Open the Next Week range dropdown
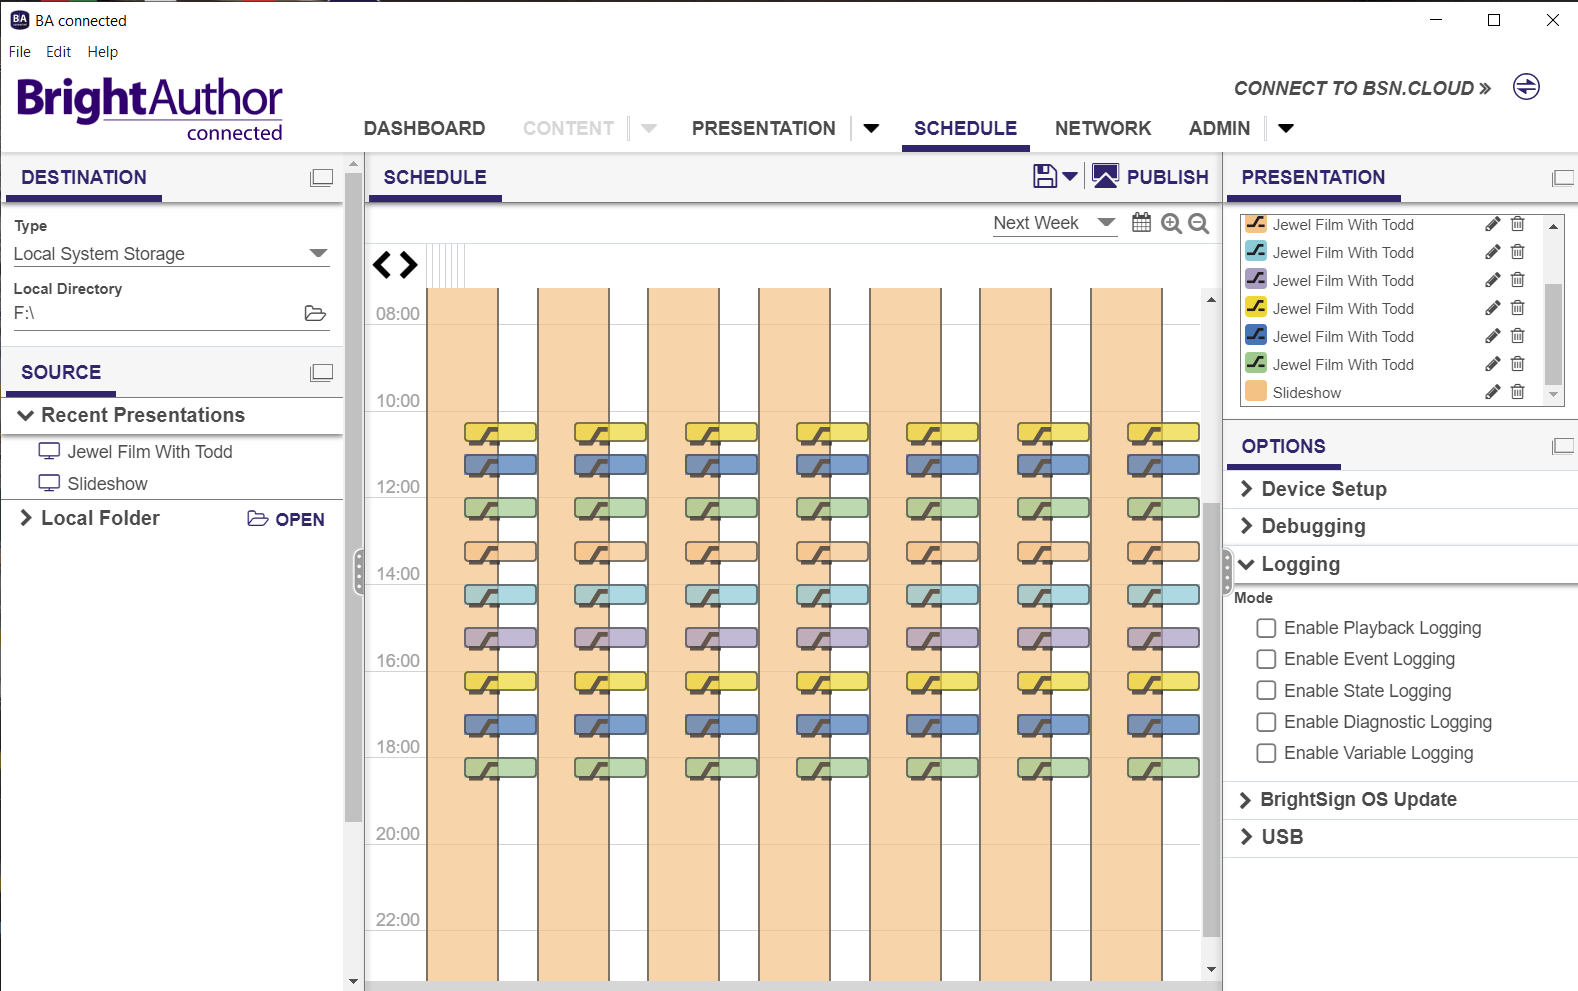 pyautogui.click(x=1105, y=223)
